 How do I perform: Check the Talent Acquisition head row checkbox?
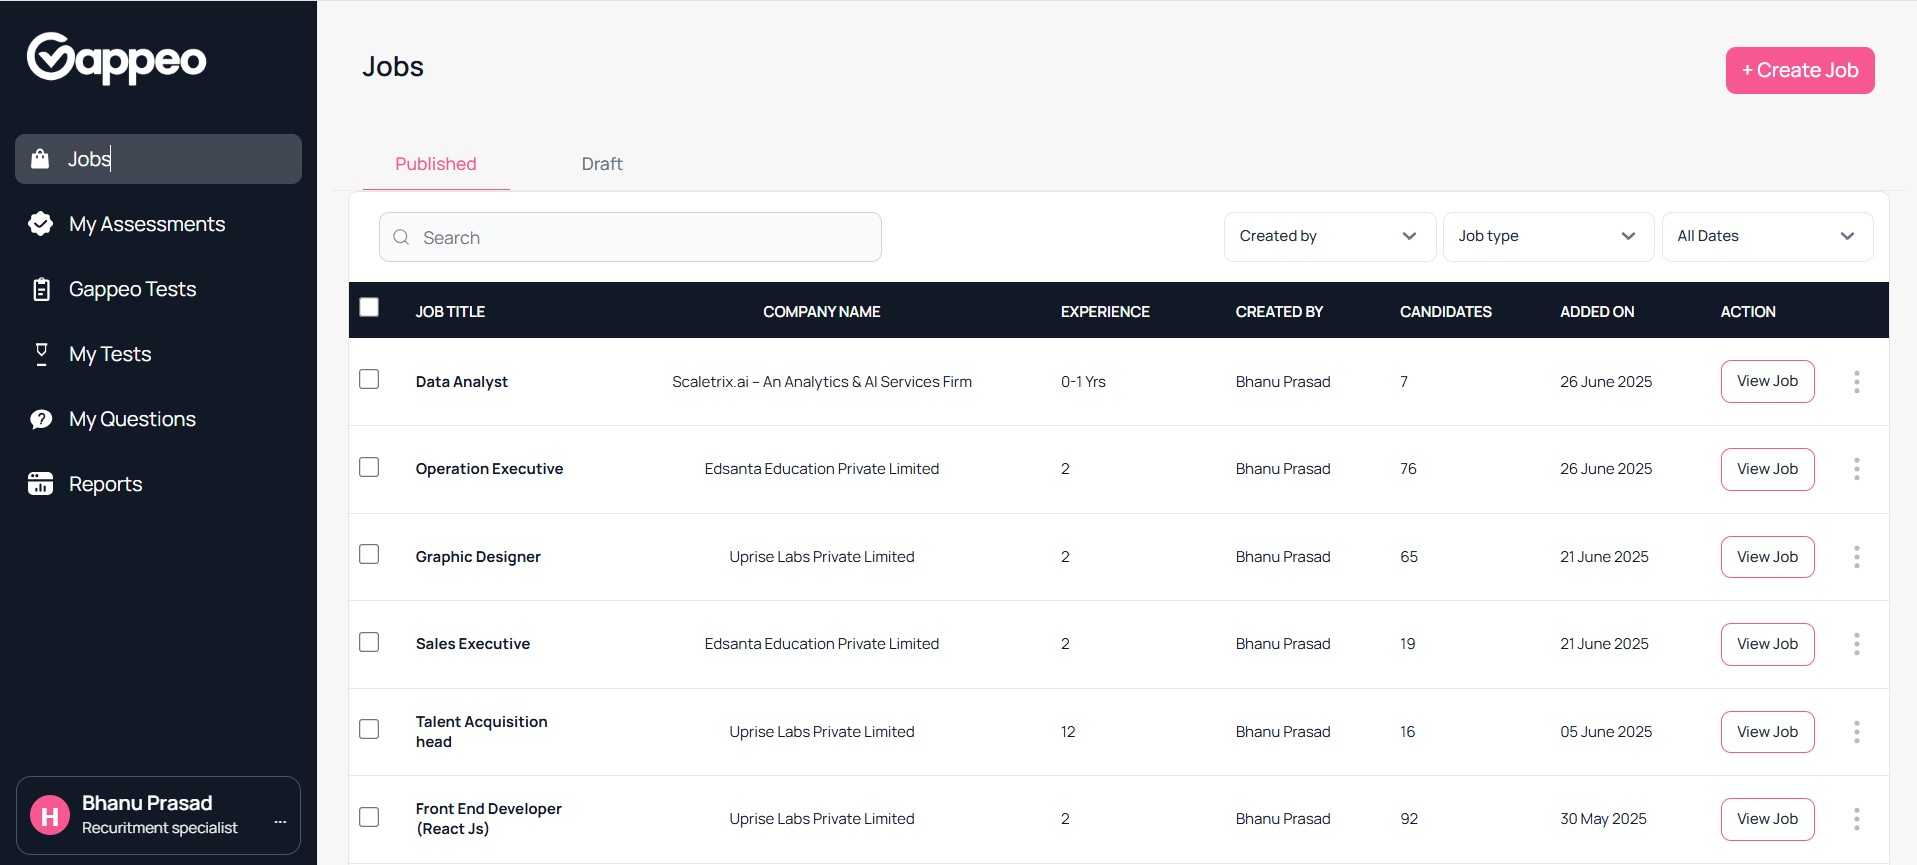click(x=369, y=729)
